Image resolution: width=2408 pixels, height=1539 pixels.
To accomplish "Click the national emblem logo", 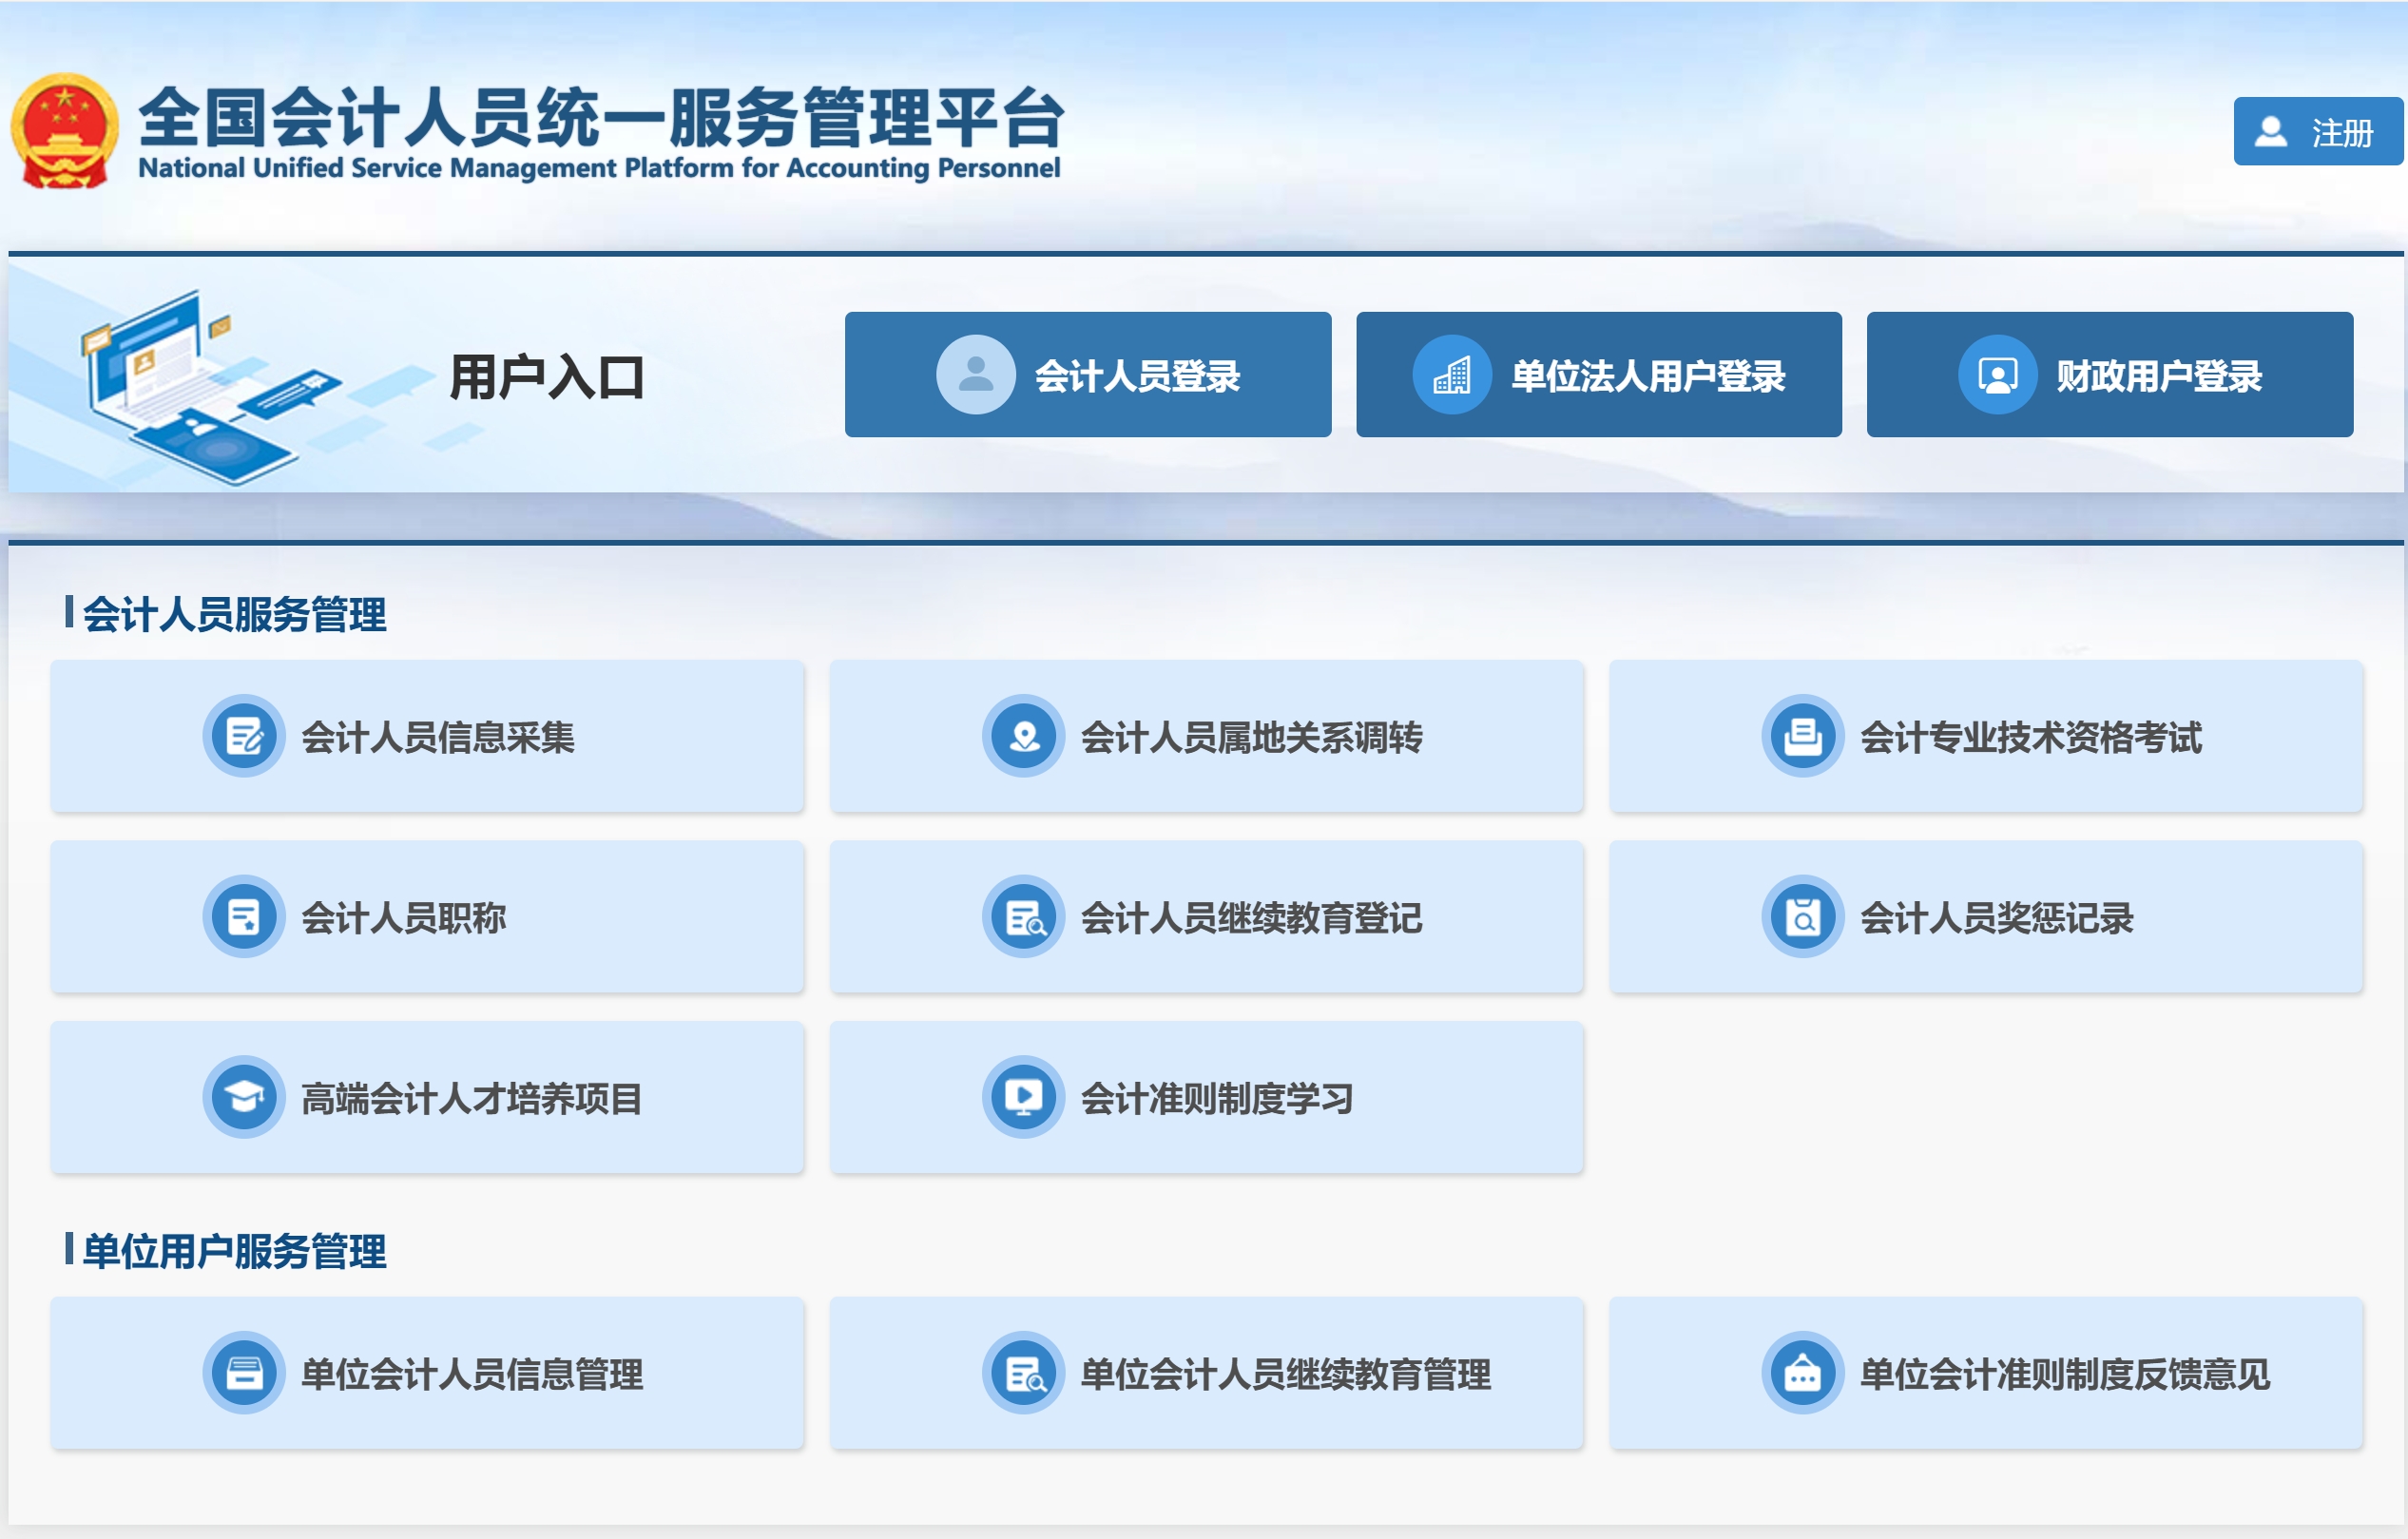I will point(65,131).
